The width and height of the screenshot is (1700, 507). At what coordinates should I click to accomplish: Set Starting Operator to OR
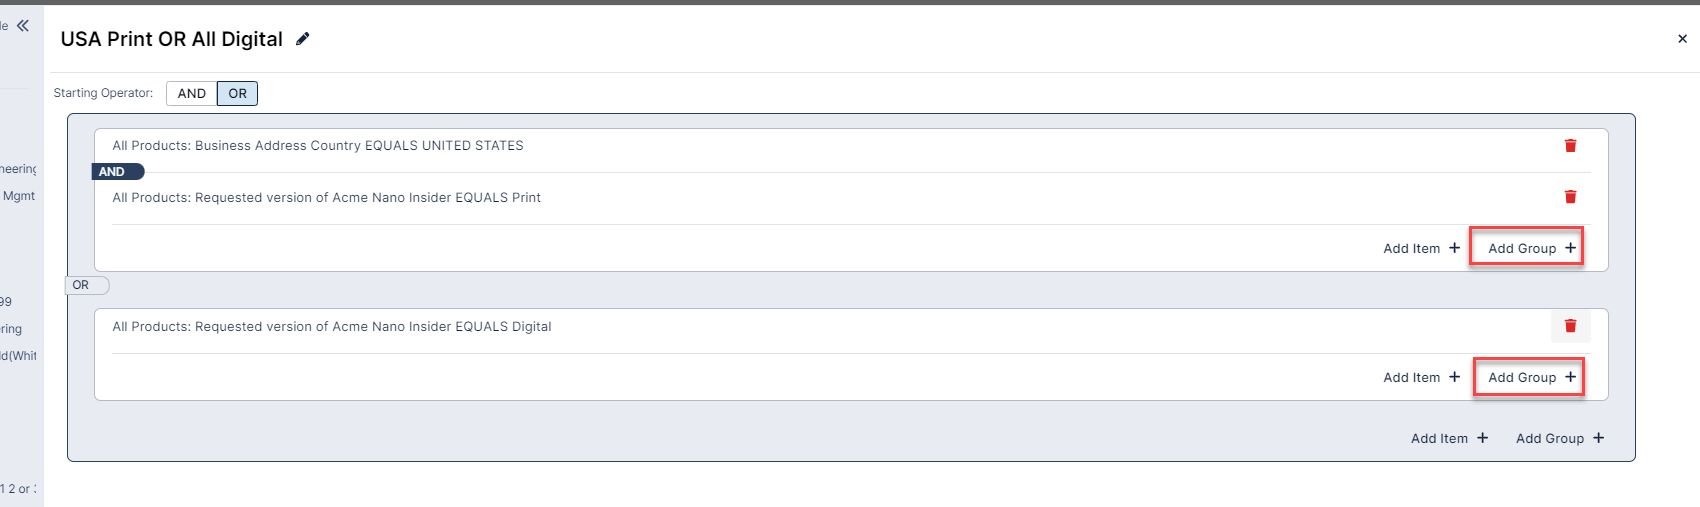coord(237,94)
